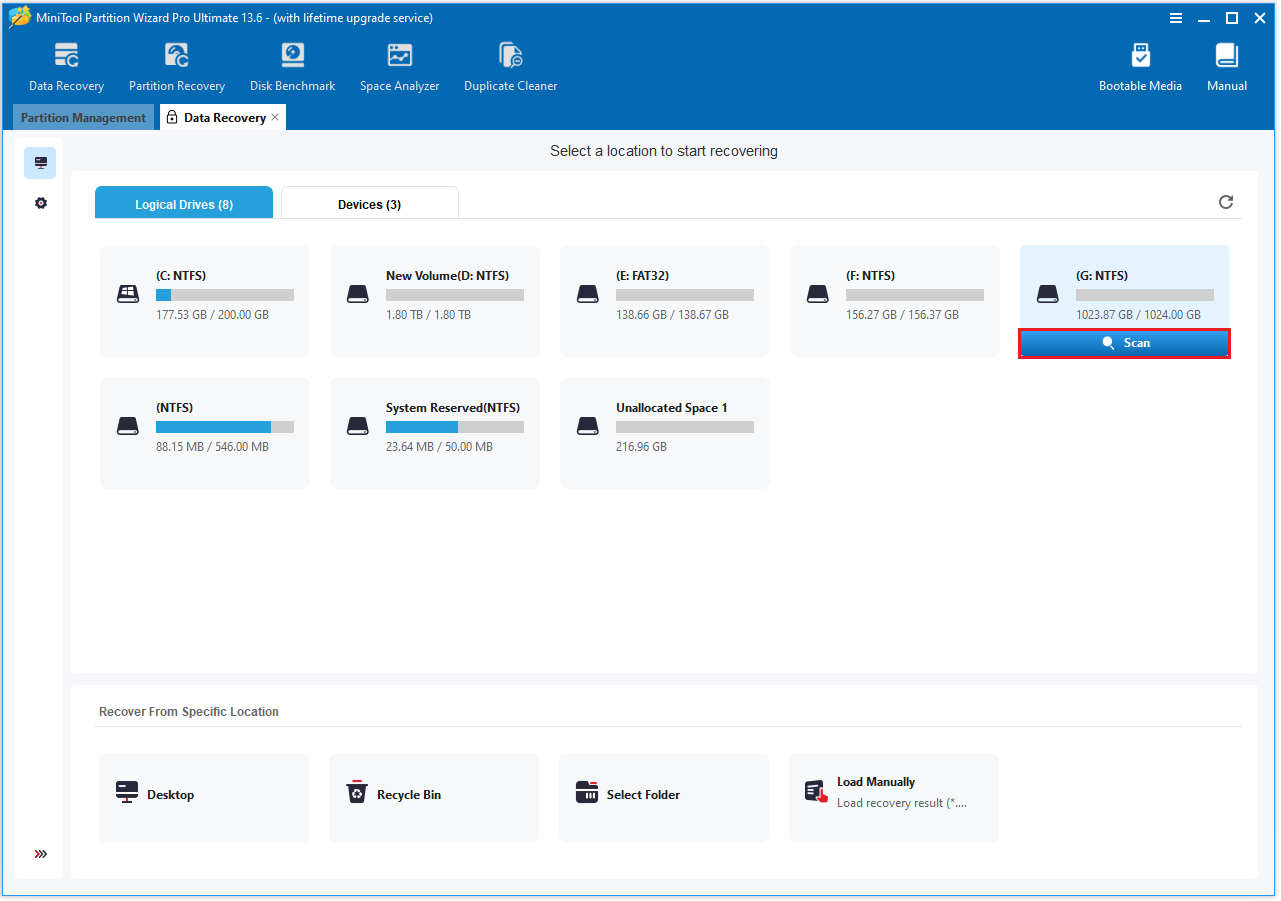Switch to the Logical Drives (8) tab
Image resolution: width=1281 pixels, height=901 pixels.
184,203
